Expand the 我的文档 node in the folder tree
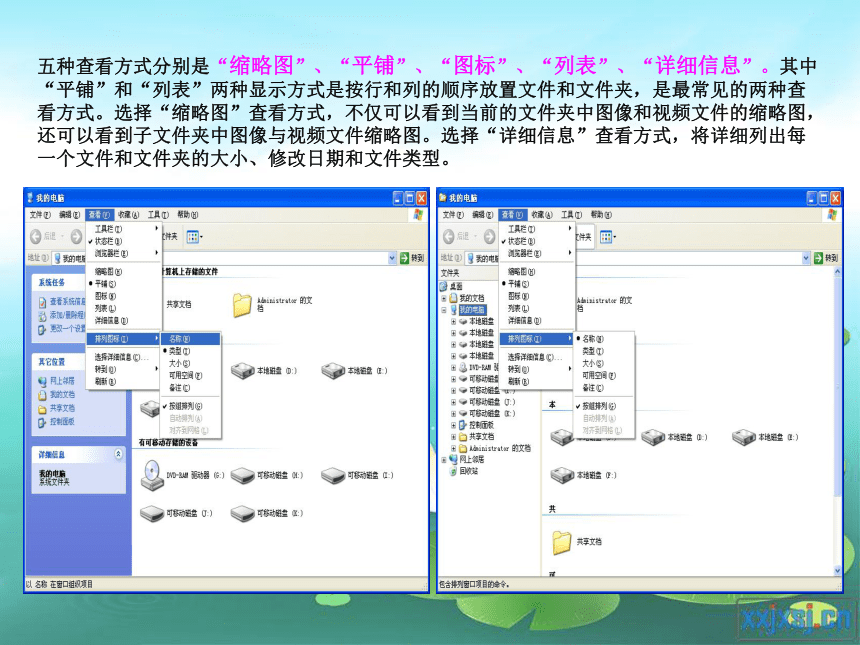The width and height of the screenshot is (860, 645). coord(444,299)
